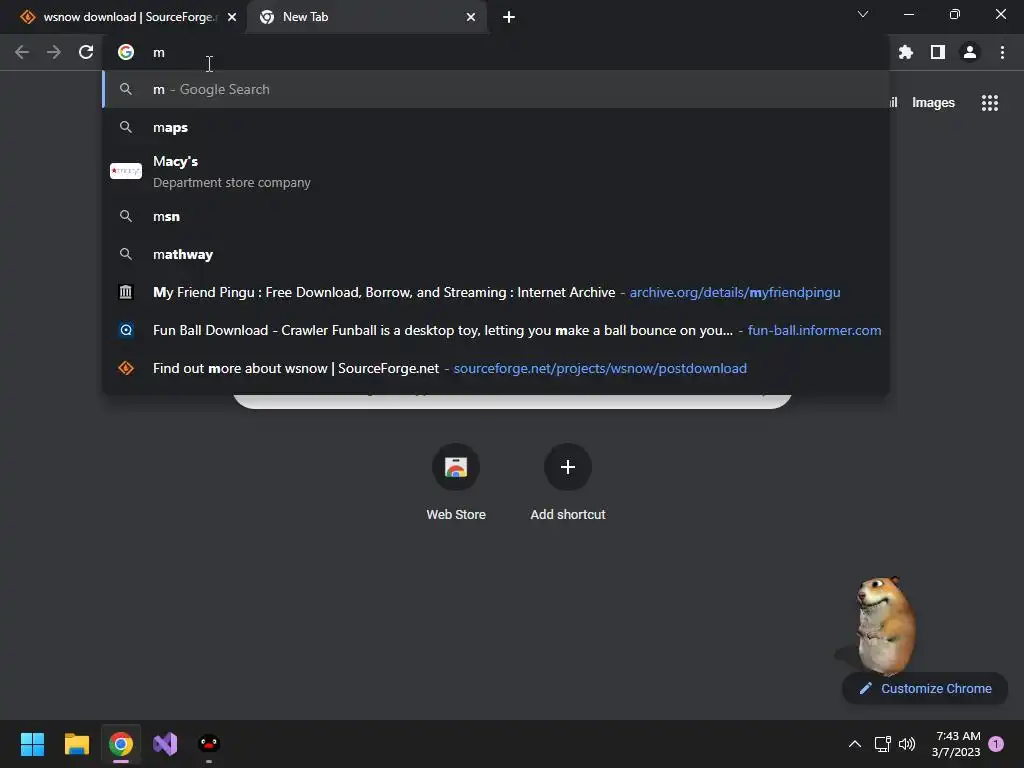
Task: Open the volume speaker tray icon
Action: tap(907, 744)
